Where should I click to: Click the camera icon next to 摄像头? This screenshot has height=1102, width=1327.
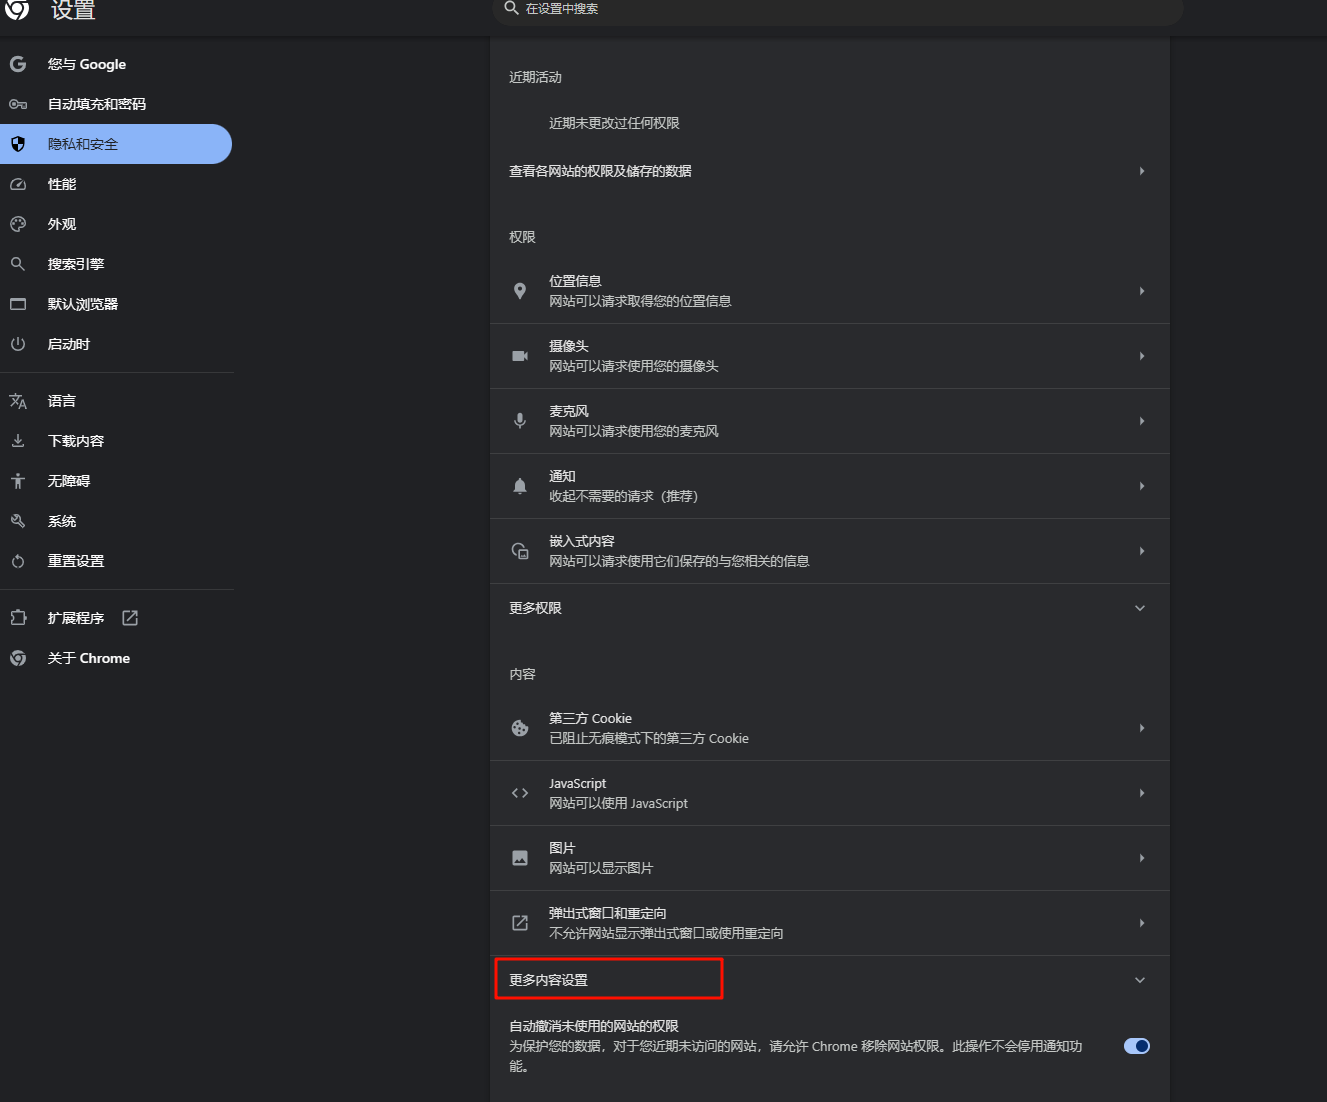[520, 356]
